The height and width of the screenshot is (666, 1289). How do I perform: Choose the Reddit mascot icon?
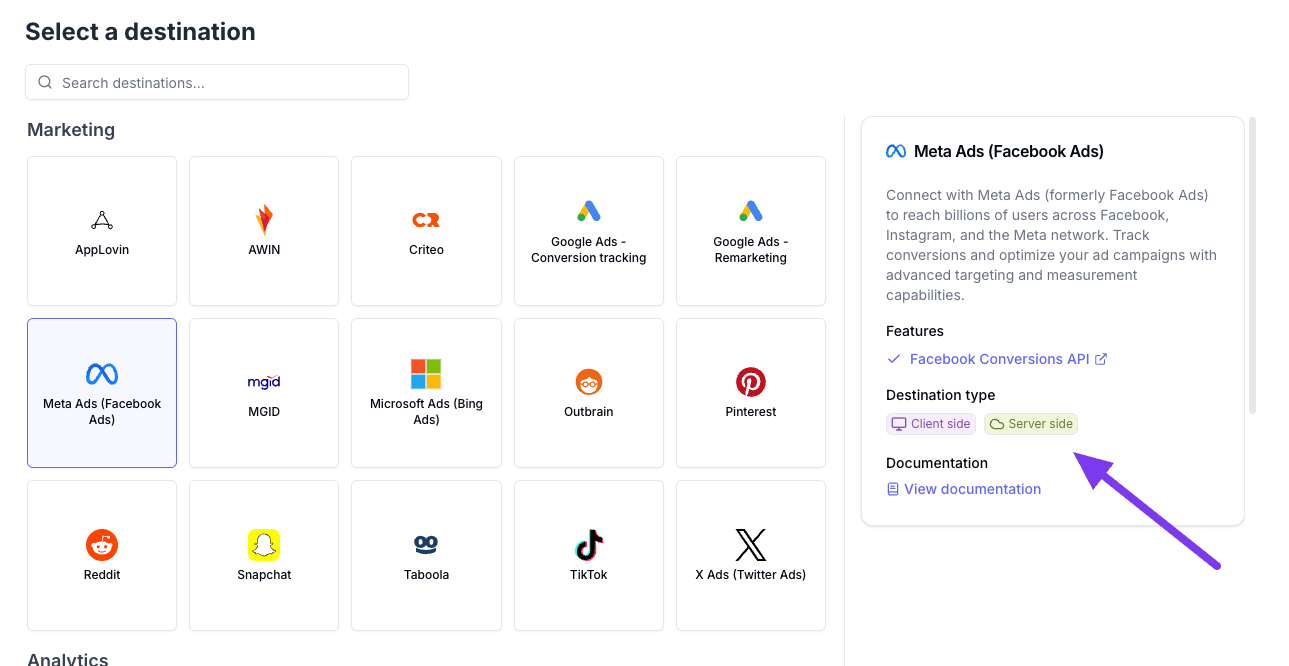point(102,545)
